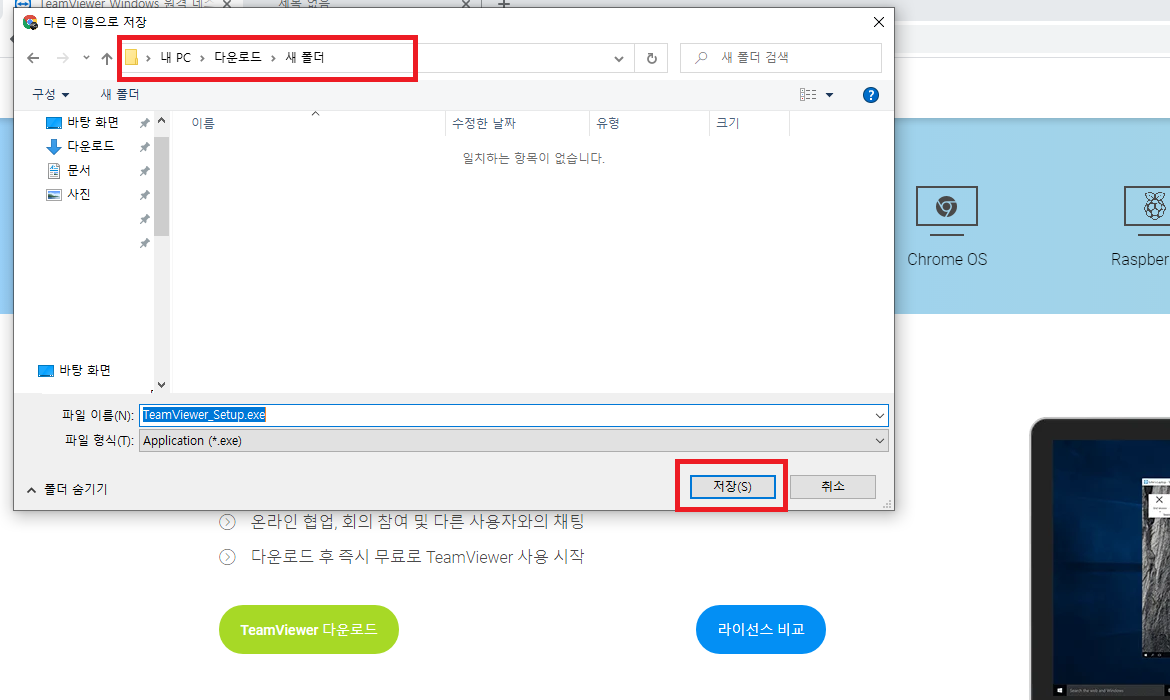Click 저장(S) to save the file
Image resolution: width=1170 pixels, height=700 pixels.
(x=732, y=487)
